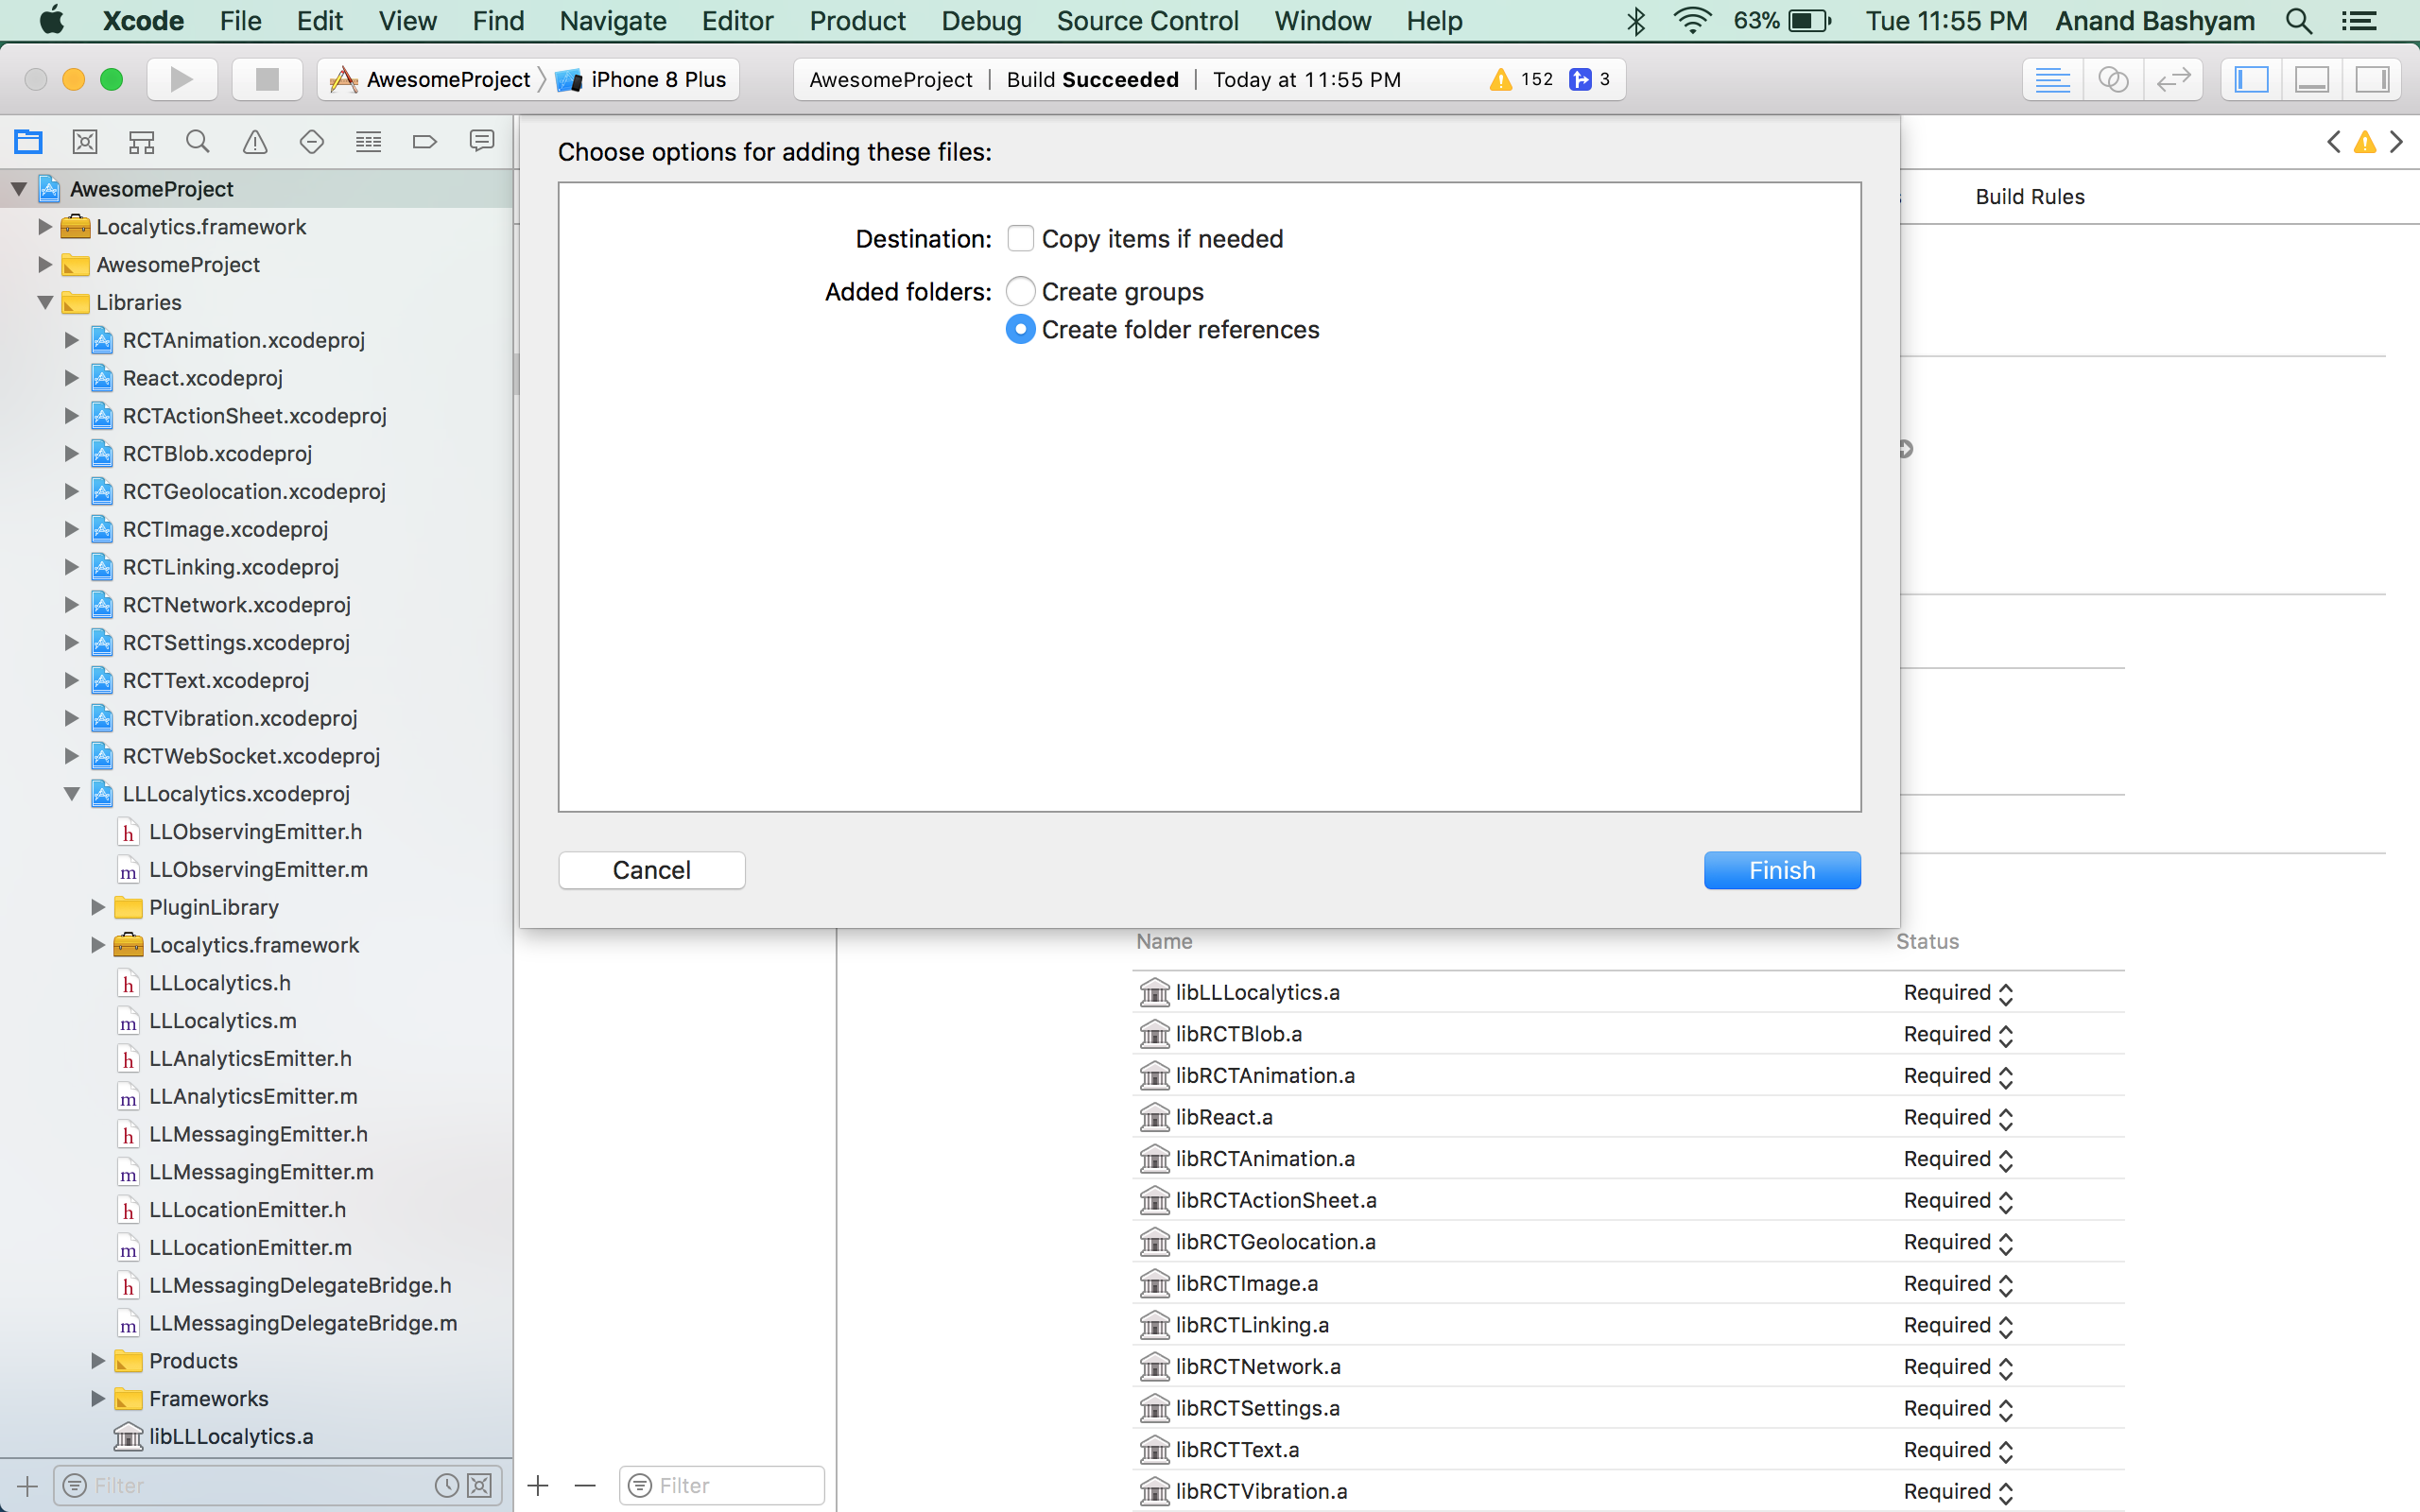Expand the LLLocalytics.xcodeproj tree item
Screen dimensions: 2420x1512
[70, 793]
